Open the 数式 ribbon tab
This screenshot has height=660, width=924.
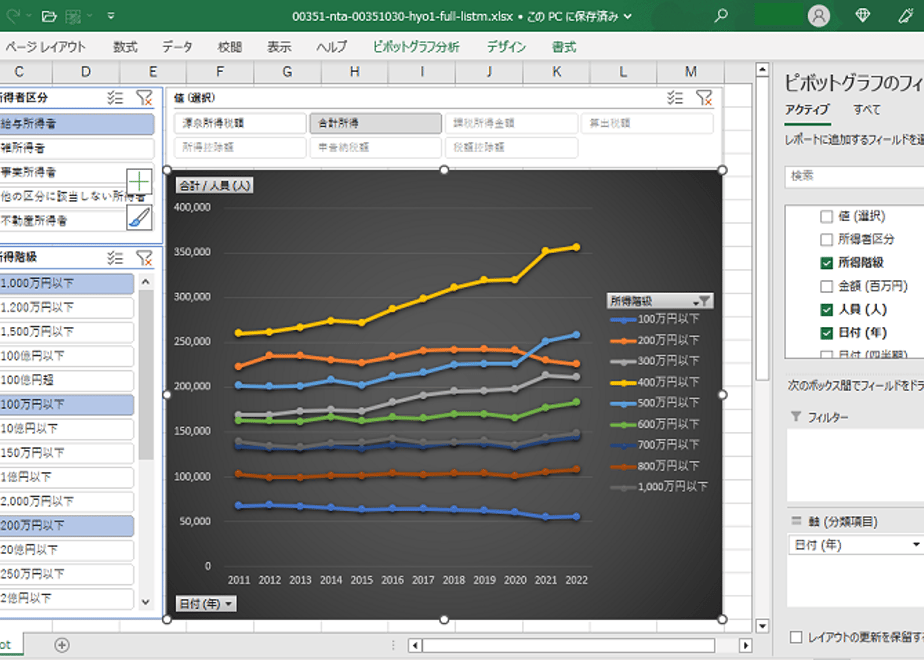point(126,47)
